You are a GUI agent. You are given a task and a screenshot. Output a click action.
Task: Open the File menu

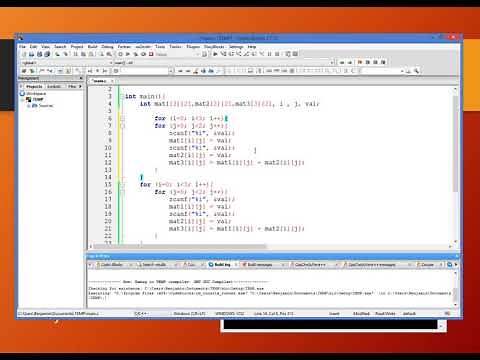[x=22, y=47]
